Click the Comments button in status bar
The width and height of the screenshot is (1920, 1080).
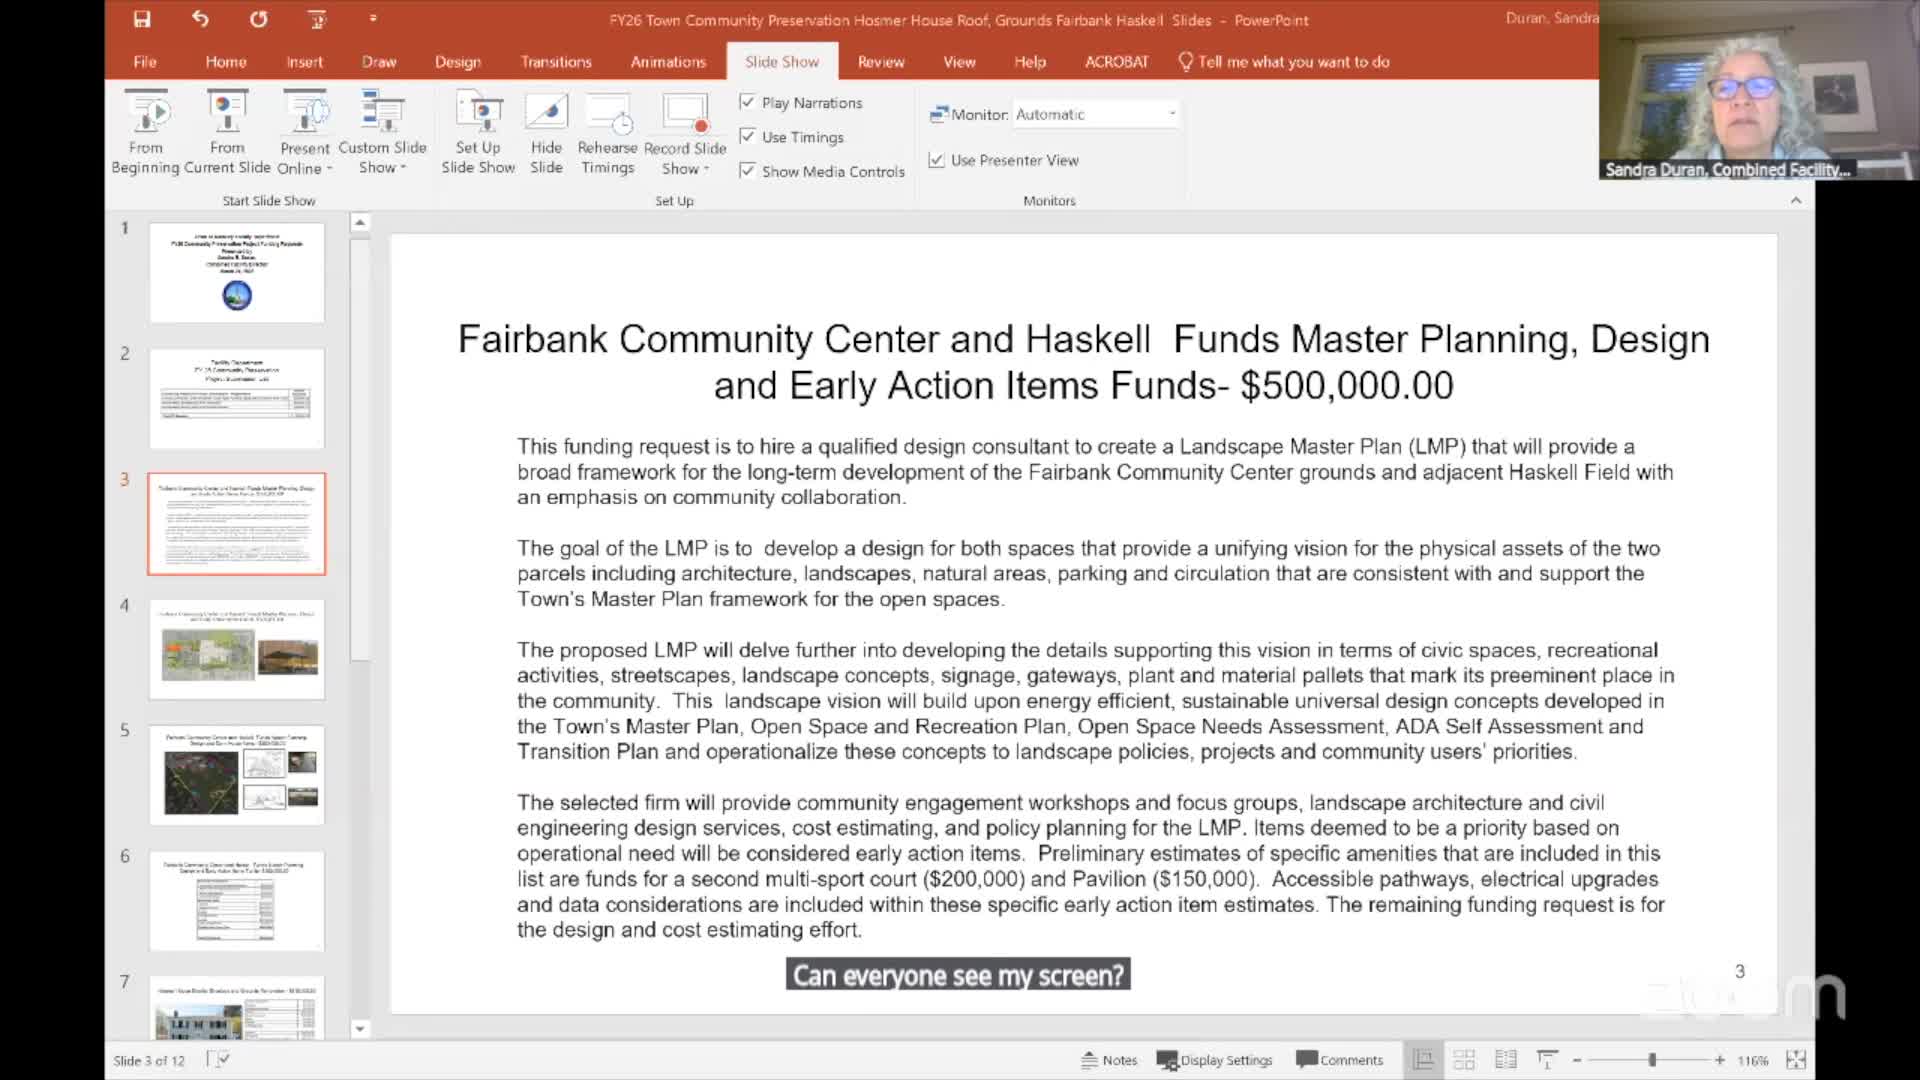1340,1060
